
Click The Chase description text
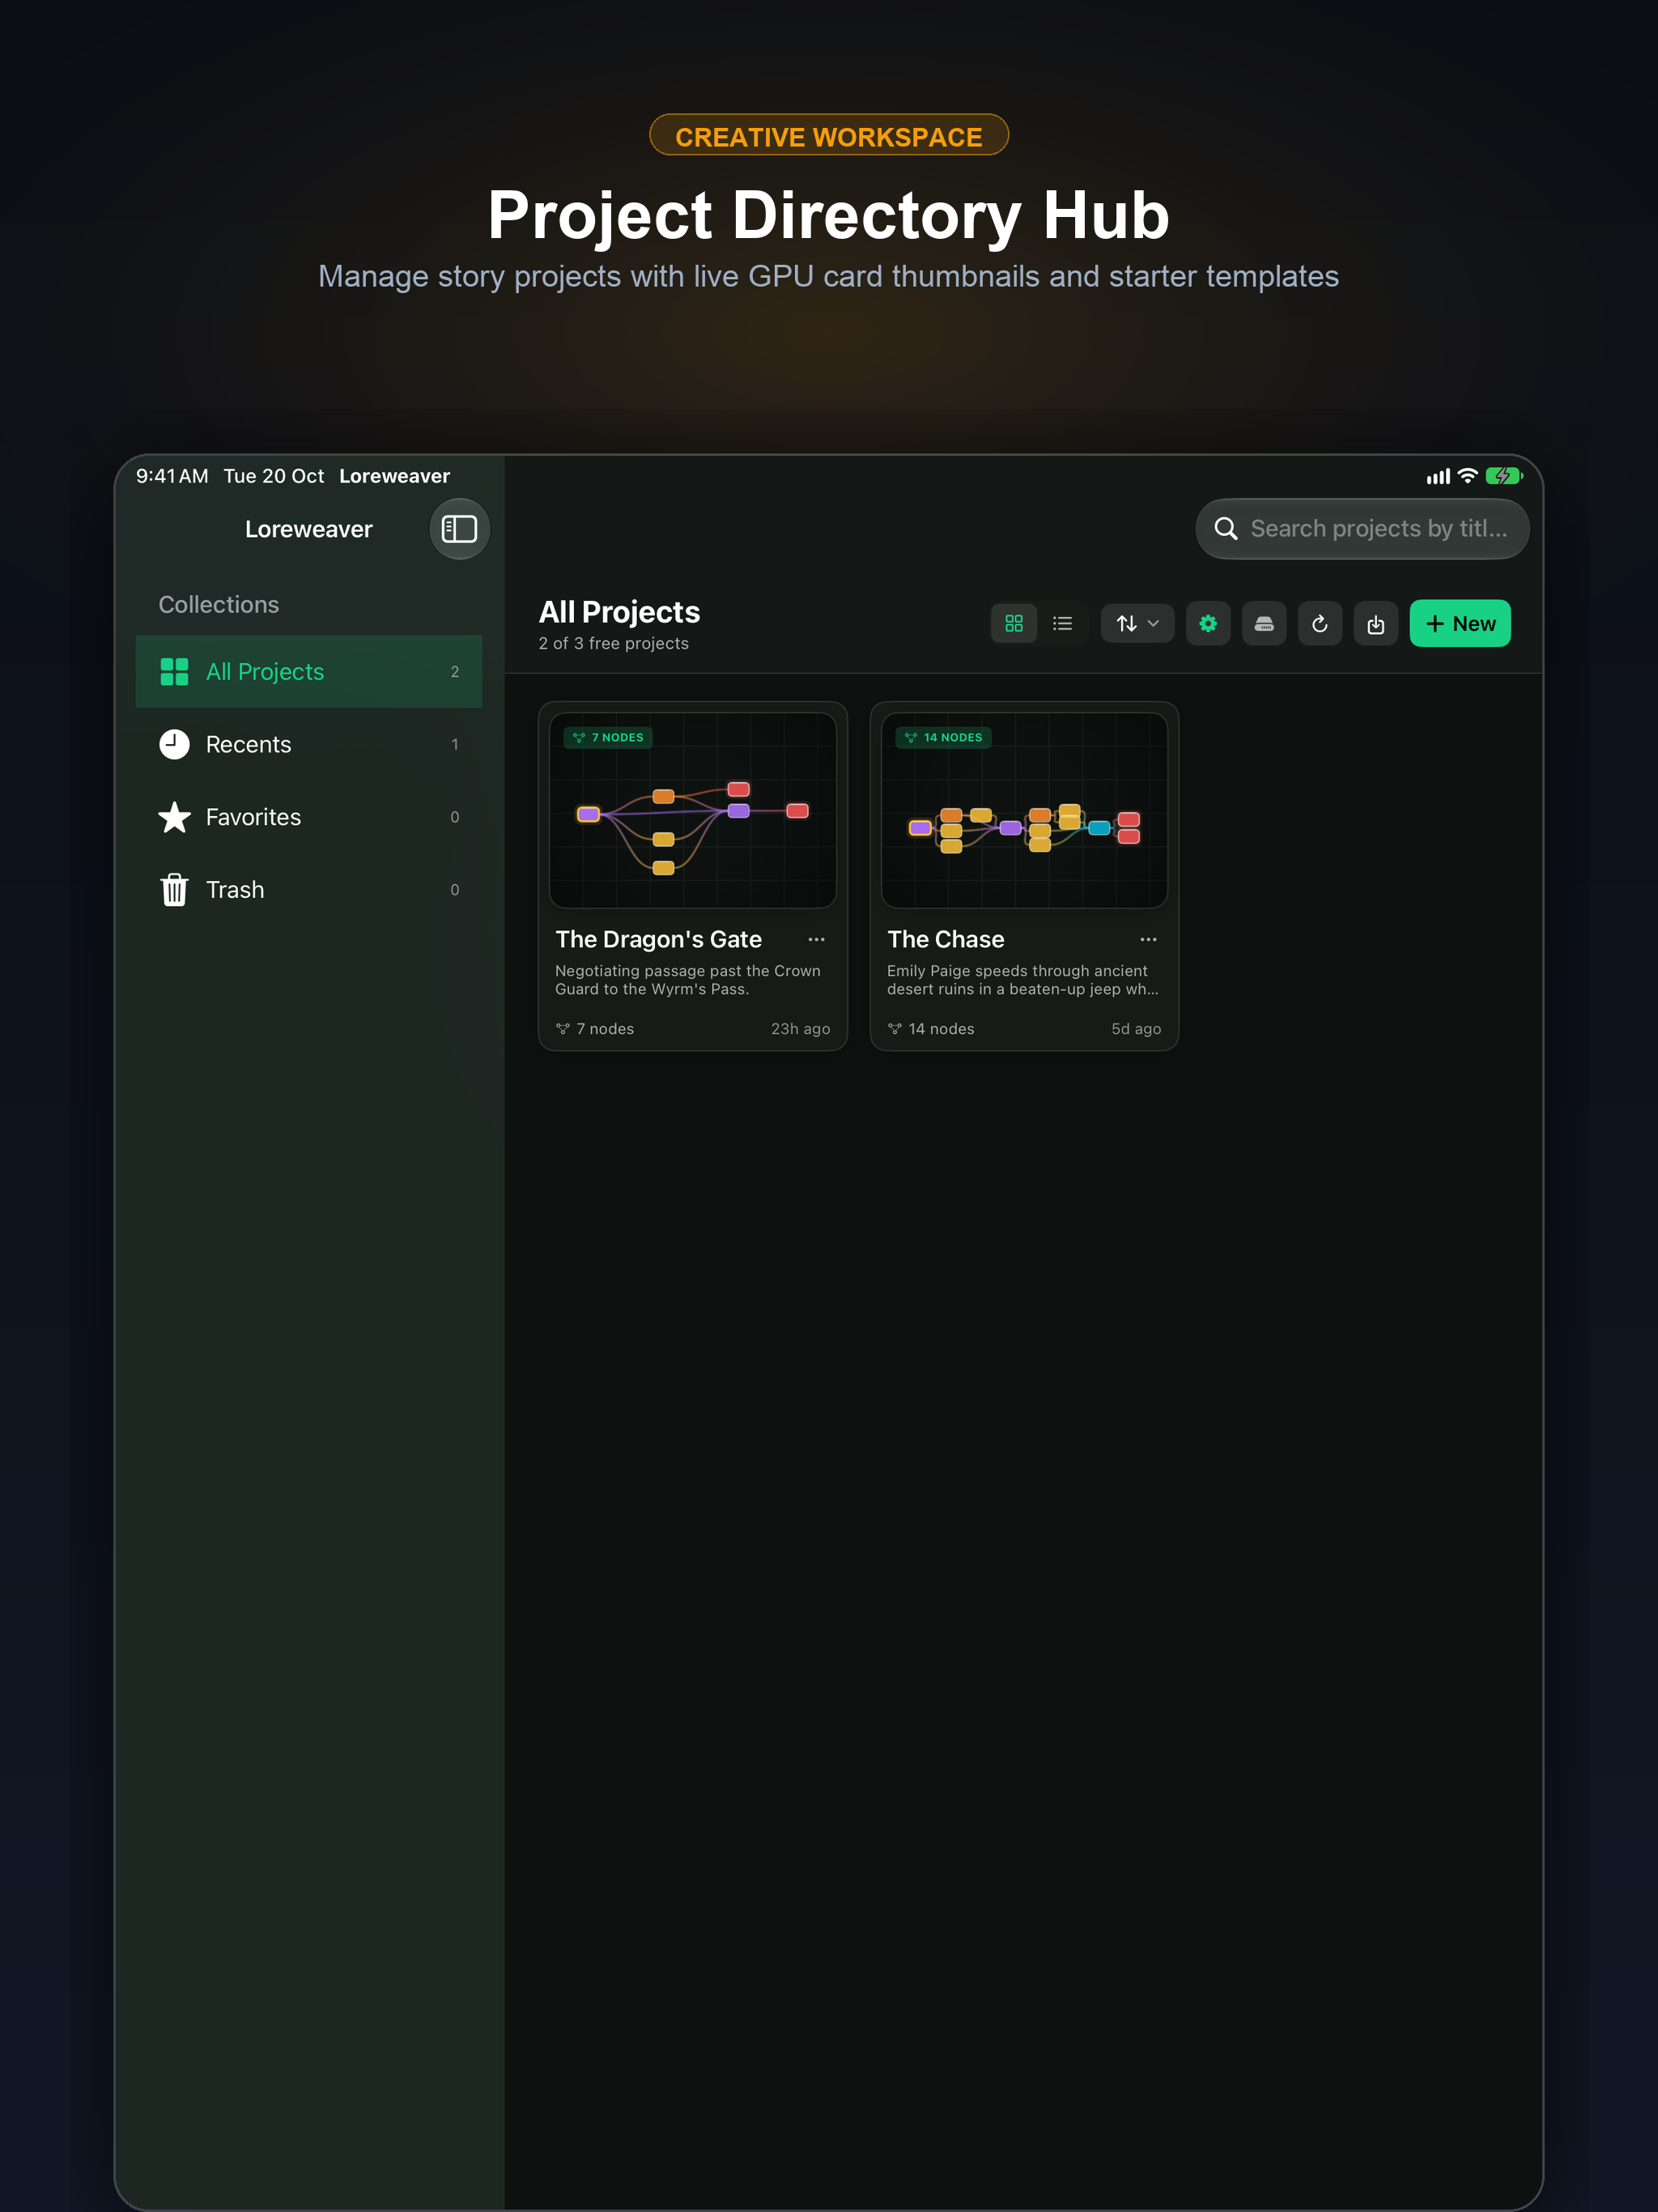click(1022, 980)
